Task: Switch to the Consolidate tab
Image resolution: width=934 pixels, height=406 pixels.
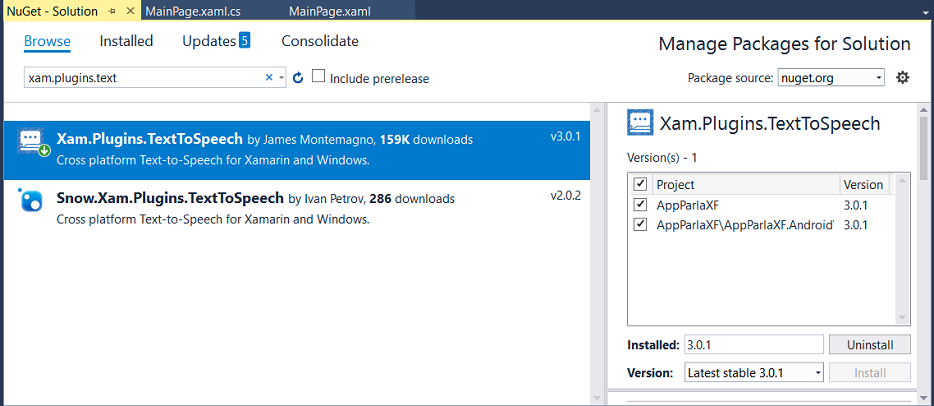Action: (x=320, y=41)
